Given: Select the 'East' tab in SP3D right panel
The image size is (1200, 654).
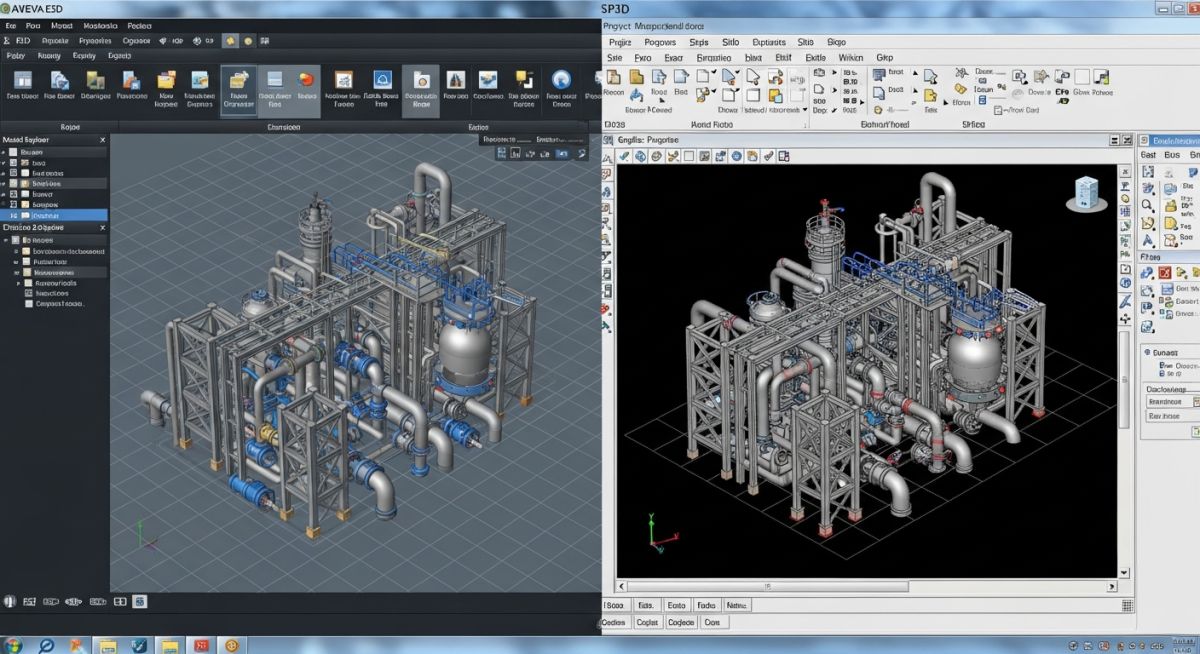Looking at the screenshot, I should [1148, 155].
